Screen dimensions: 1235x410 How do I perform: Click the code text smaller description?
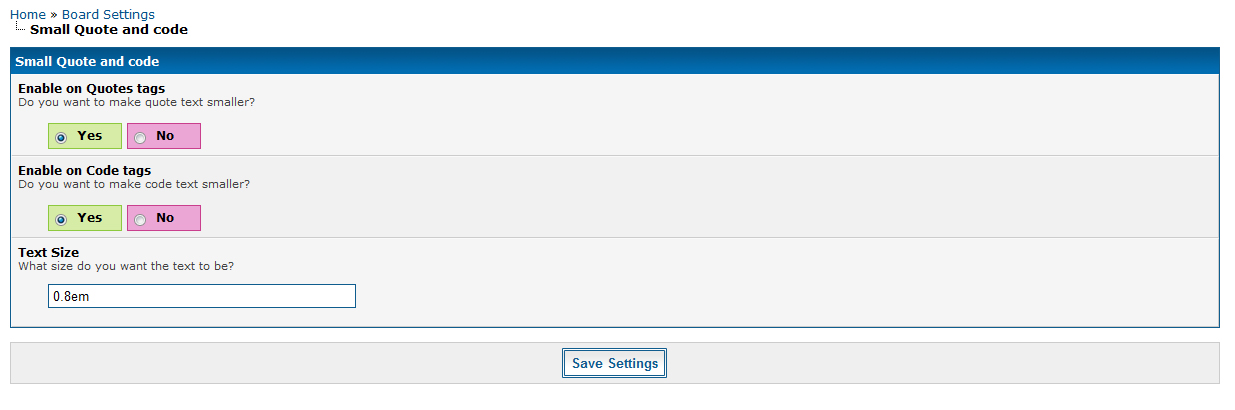coord(134,184)
